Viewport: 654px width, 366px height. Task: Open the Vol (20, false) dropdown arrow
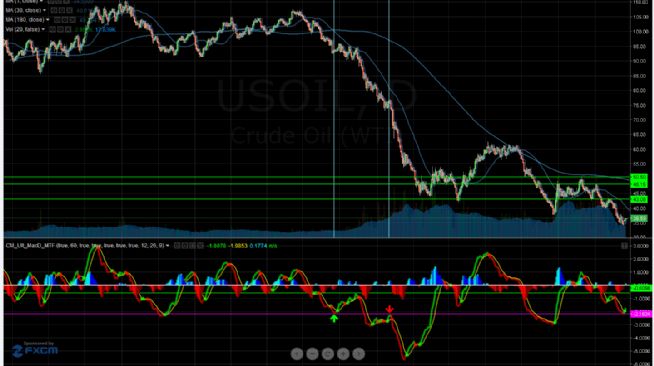point(43,29)
